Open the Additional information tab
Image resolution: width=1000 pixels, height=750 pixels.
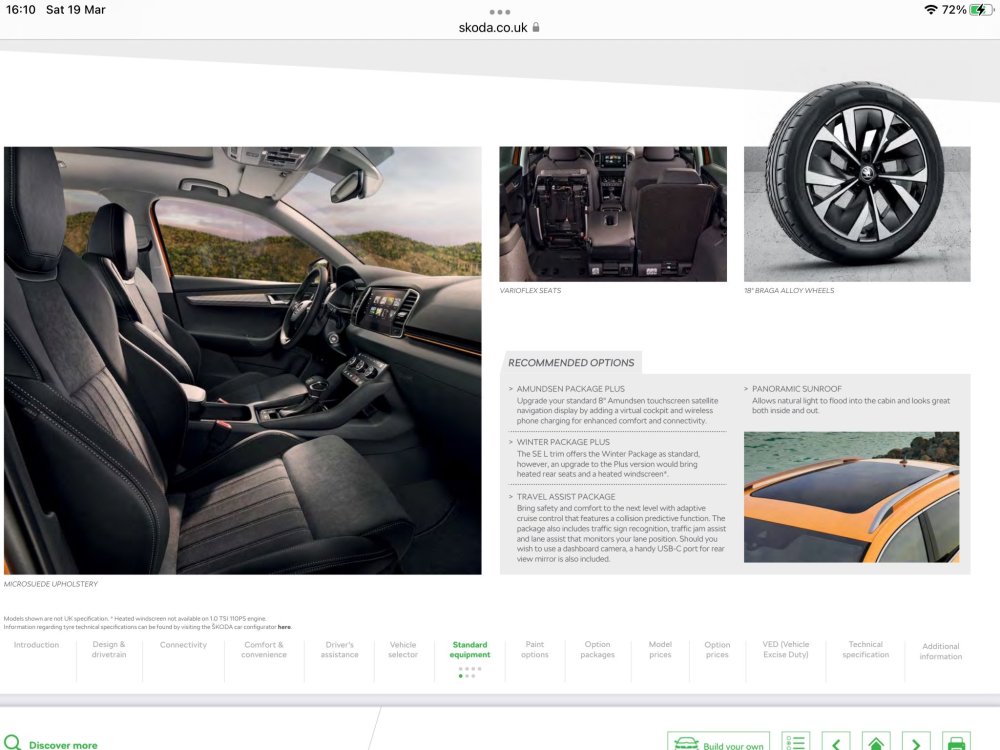[x=941, y=651]
